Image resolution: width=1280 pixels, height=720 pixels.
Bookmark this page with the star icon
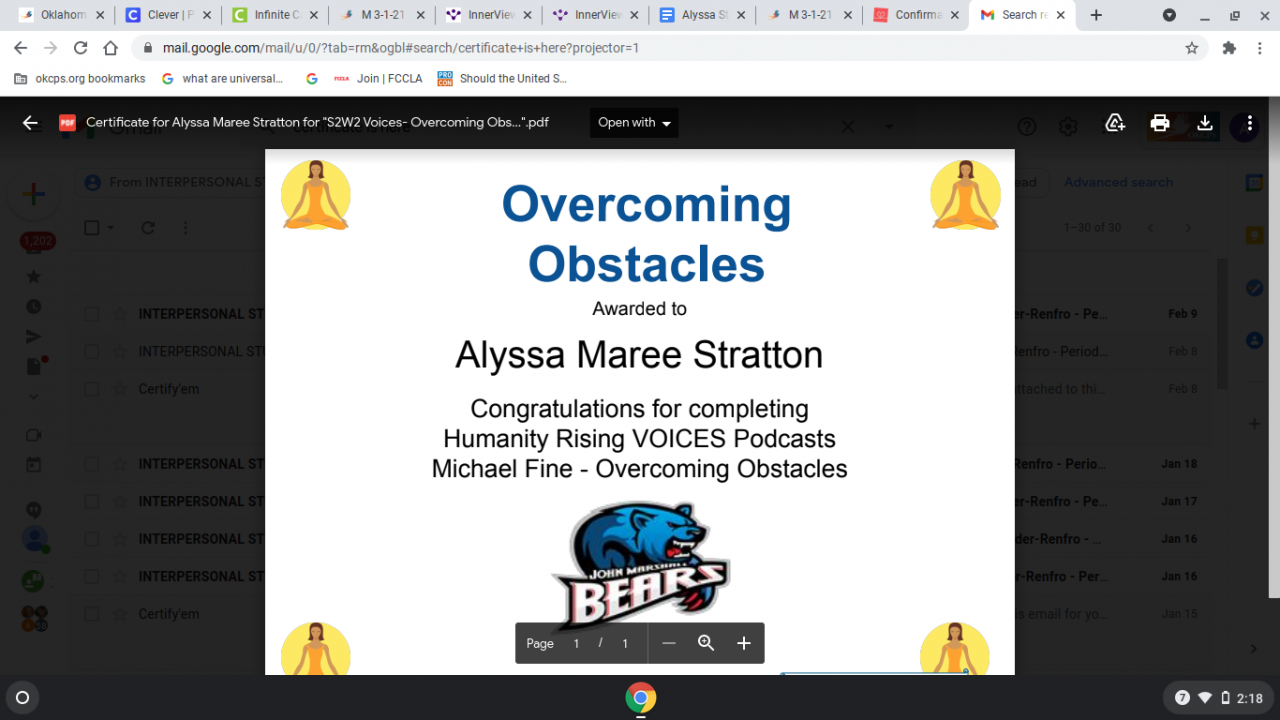1191,48
